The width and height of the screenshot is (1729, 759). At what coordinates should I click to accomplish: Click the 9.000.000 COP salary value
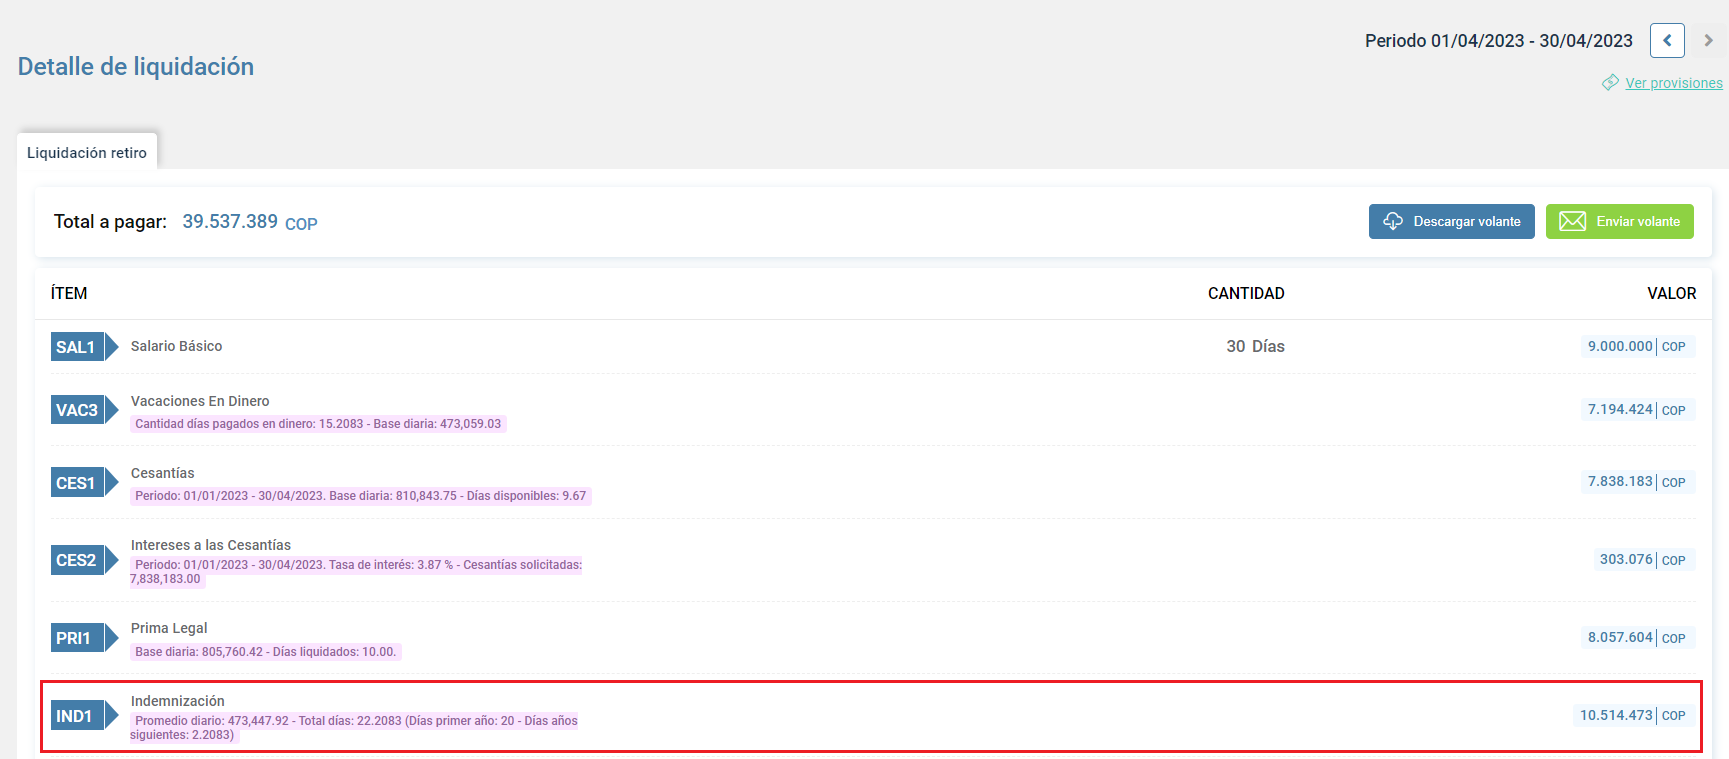pyautogui.click(x=1638, y=346)
